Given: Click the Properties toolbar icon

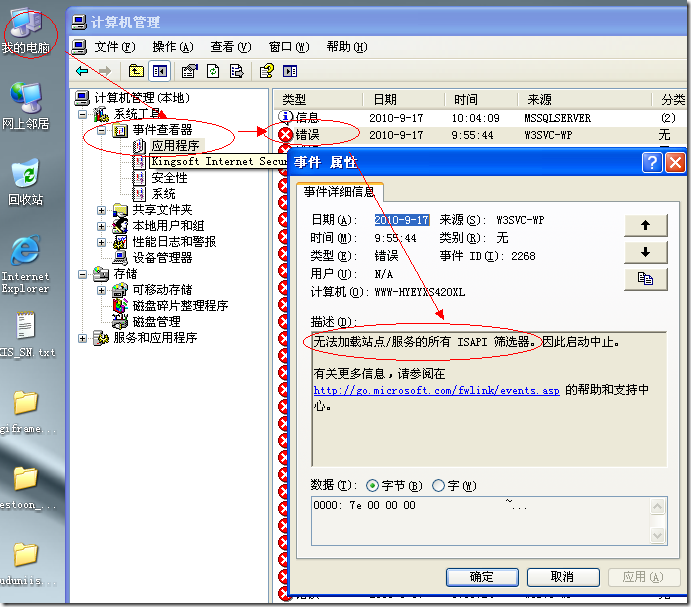Looking at the screenshot, I should click(x=189, y=71).
